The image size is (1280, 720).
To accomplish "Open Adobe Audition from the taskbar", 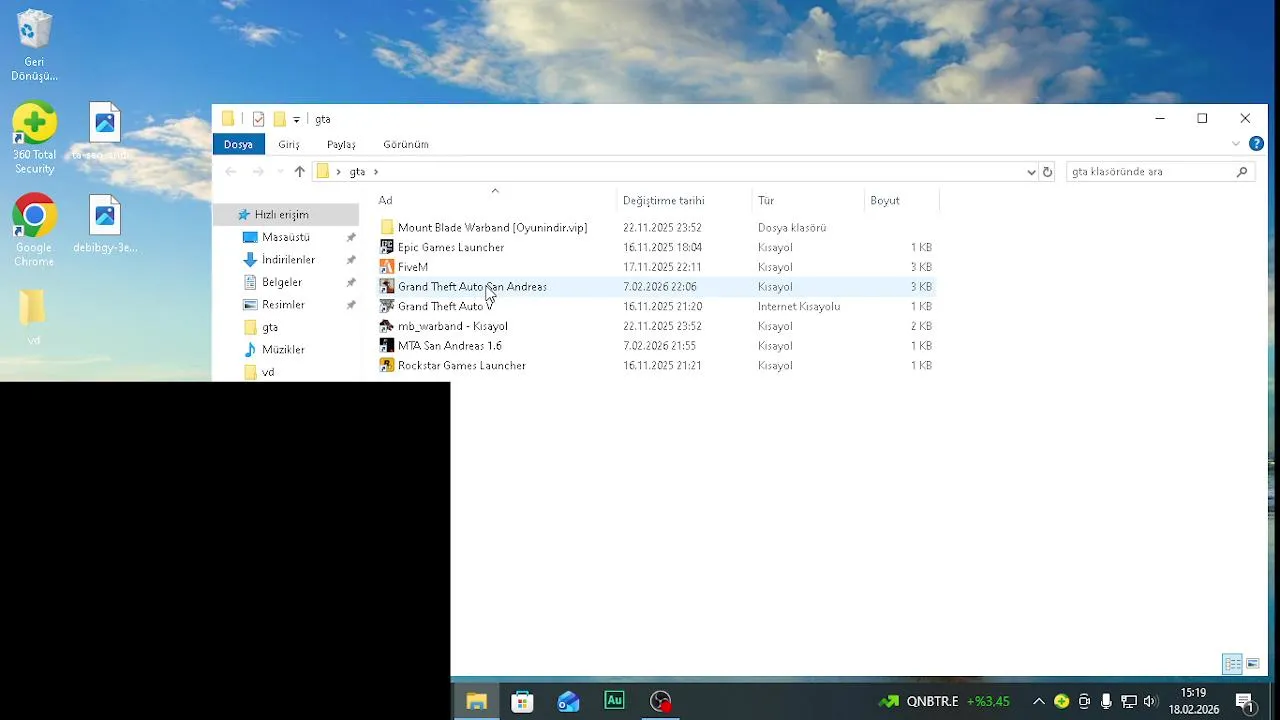I will coord(614,701).
